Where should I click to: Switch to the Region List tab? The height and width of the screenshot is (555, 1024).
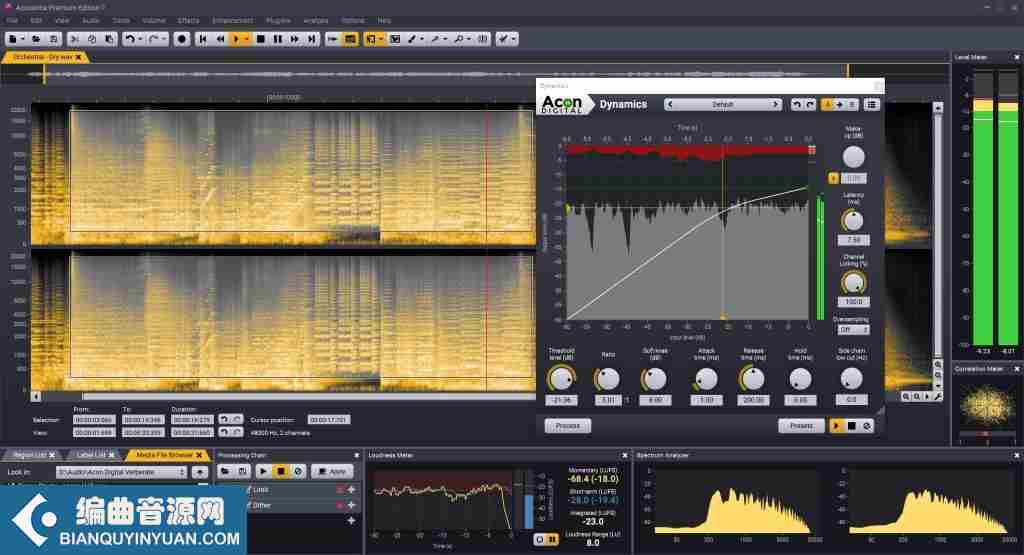[x=29, y=455]
